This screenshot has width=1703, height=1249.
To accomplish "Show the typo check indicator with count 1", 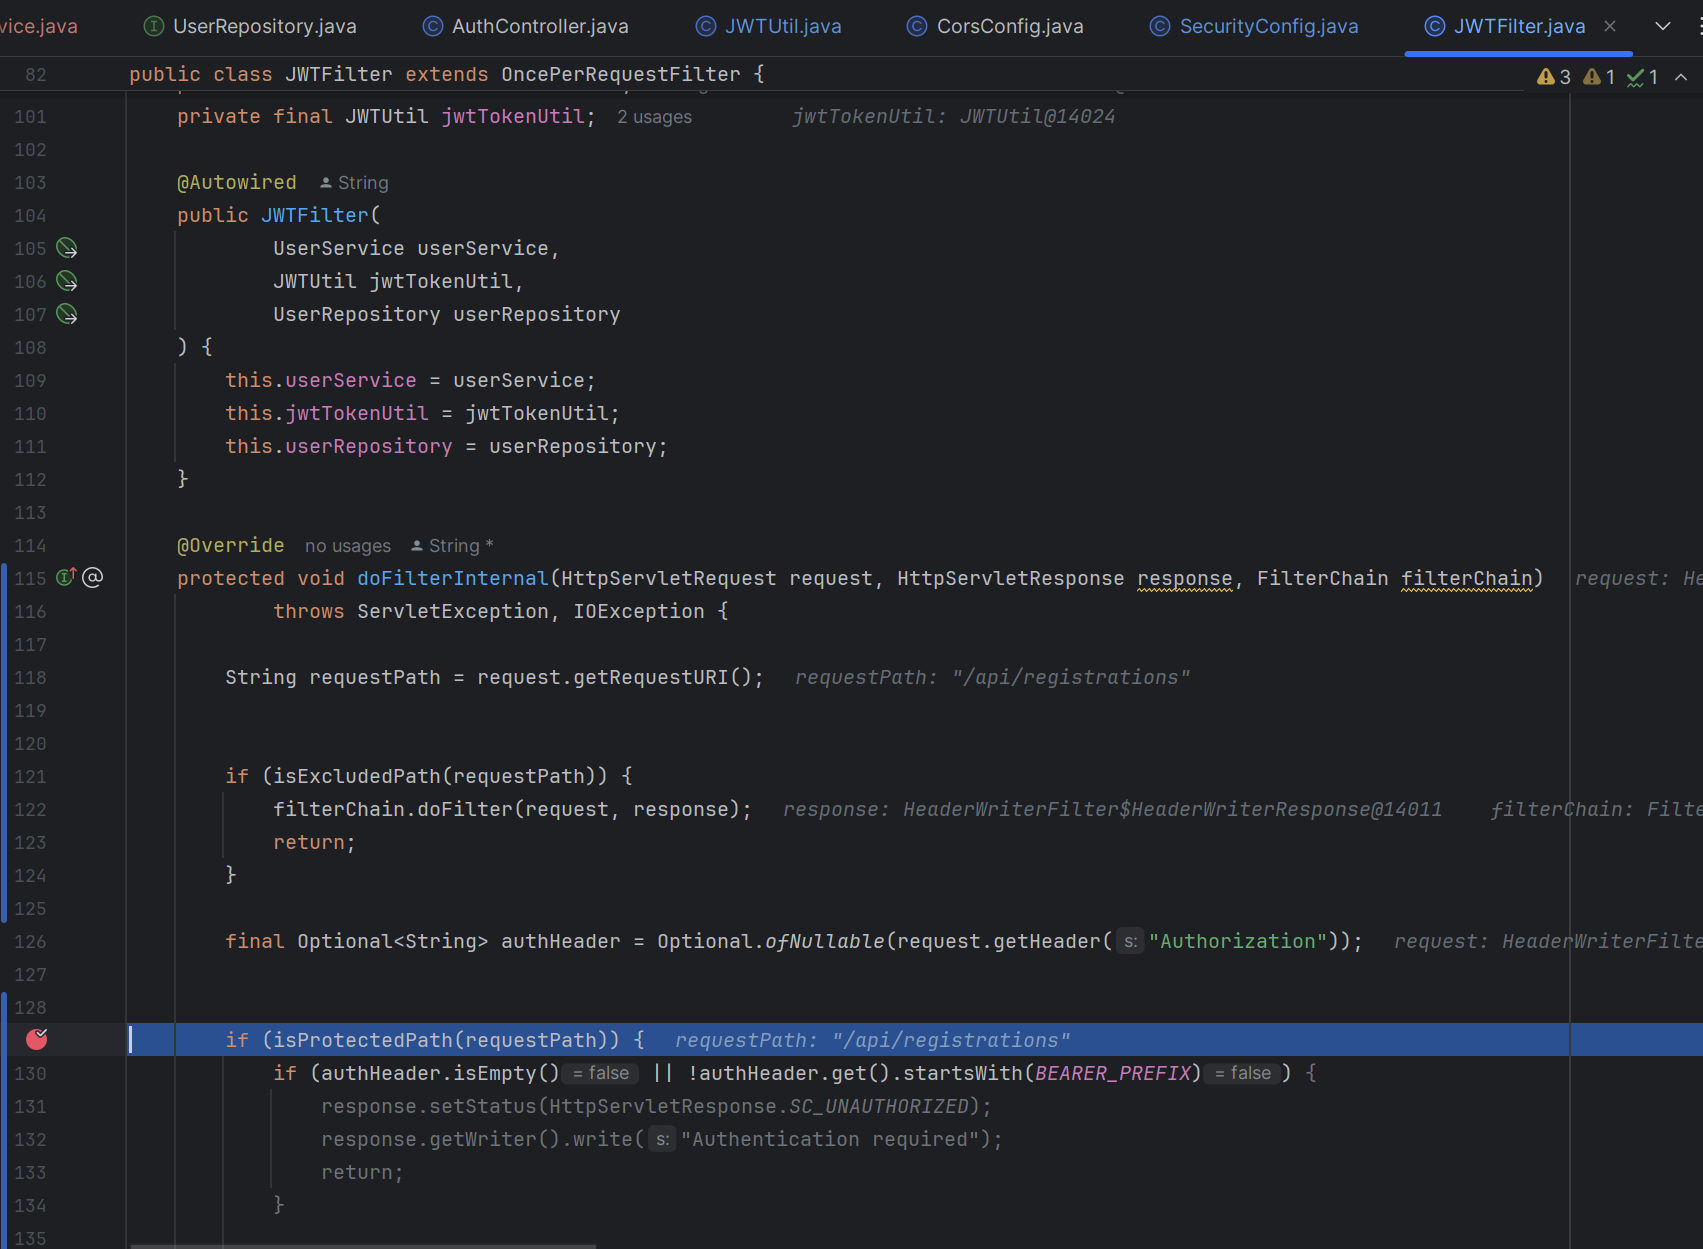I will coord(1643,77).
